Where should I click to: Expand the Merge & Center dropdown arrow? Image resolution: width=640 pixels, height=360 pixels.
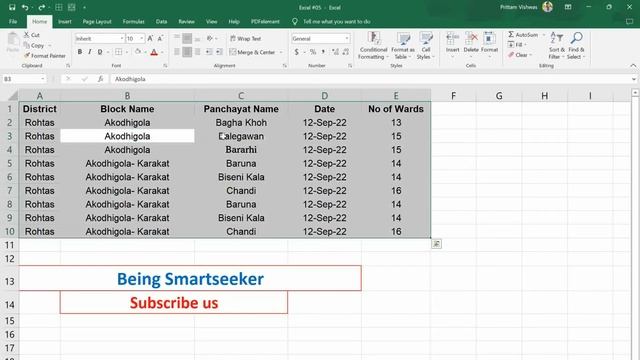pyautogui.click(x=281, y=52)
